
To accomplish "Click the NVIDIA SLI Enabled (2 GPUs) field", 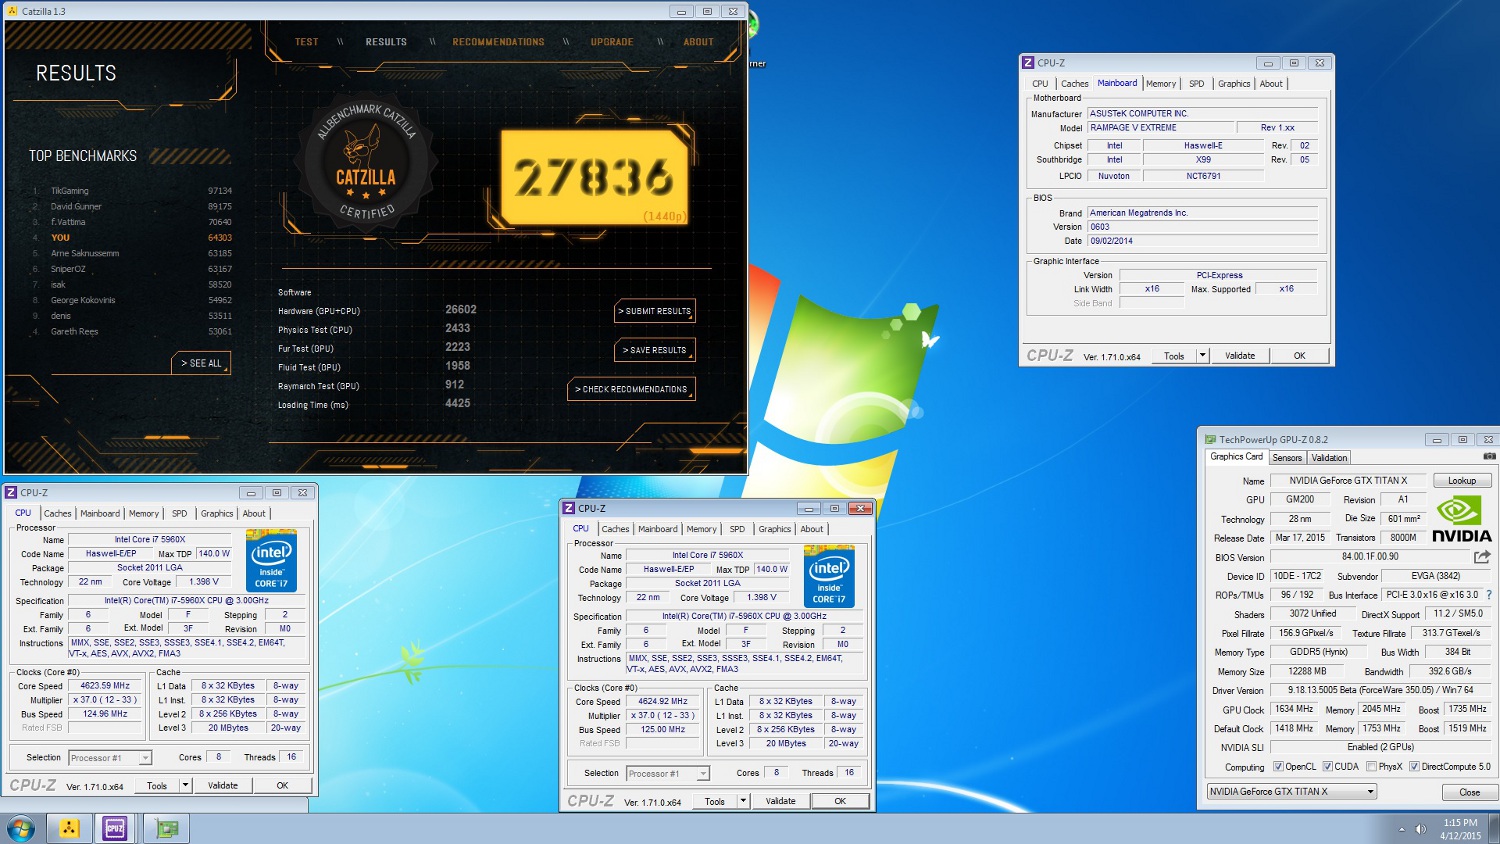I will (1381, 747).
